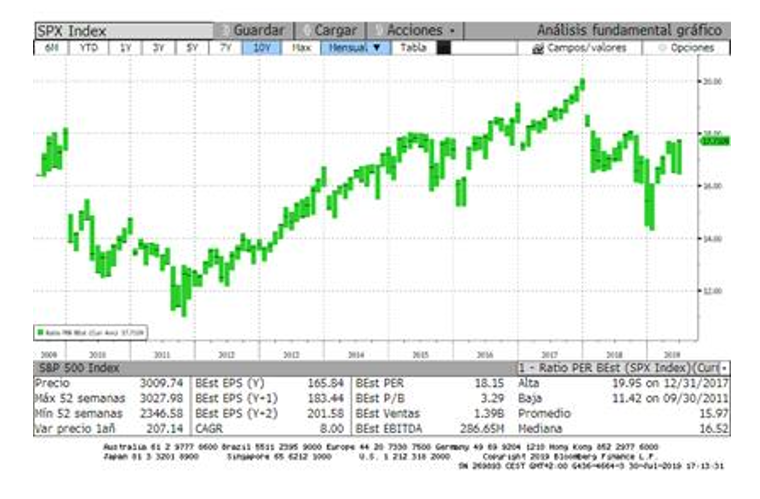Click the Cargar button
Screen dimensions: 760x499
point(331,31)
